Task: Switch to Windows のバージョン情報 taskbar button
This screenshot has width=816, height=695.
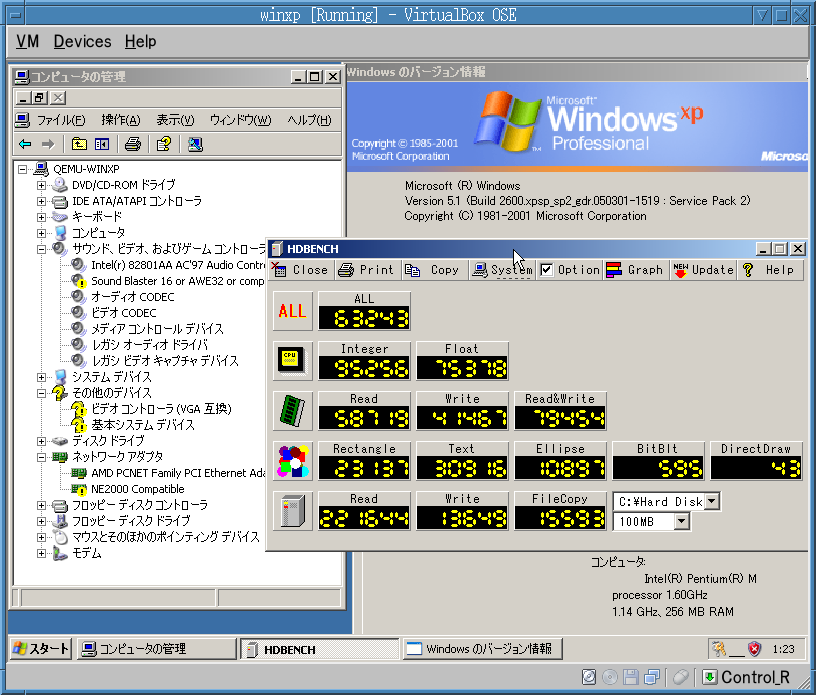Action: click(x=482, y=649)
